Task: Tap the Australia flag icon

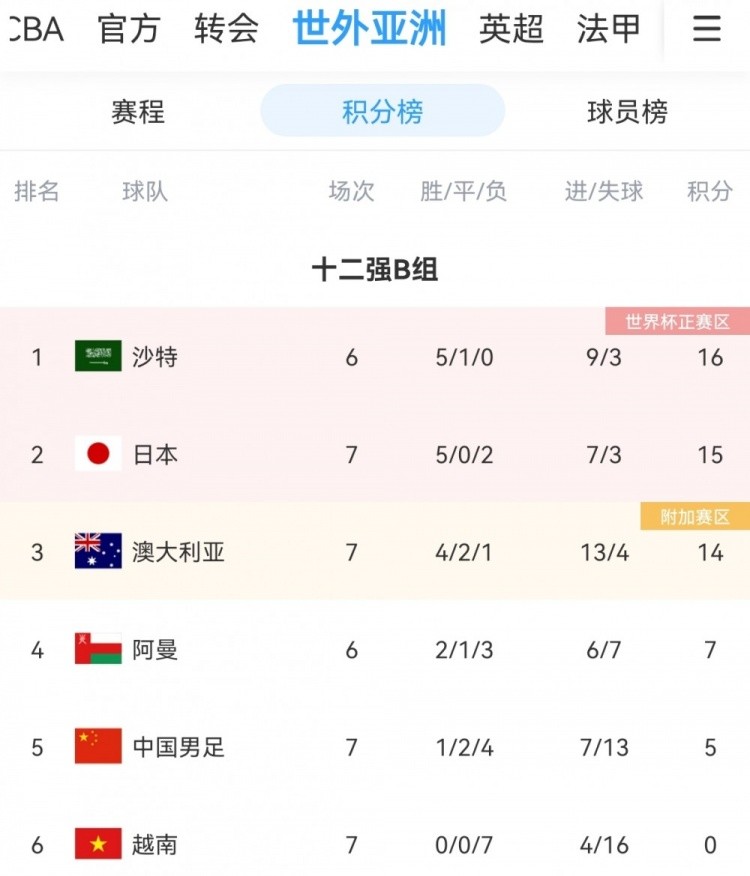Action: pos(98,551)
